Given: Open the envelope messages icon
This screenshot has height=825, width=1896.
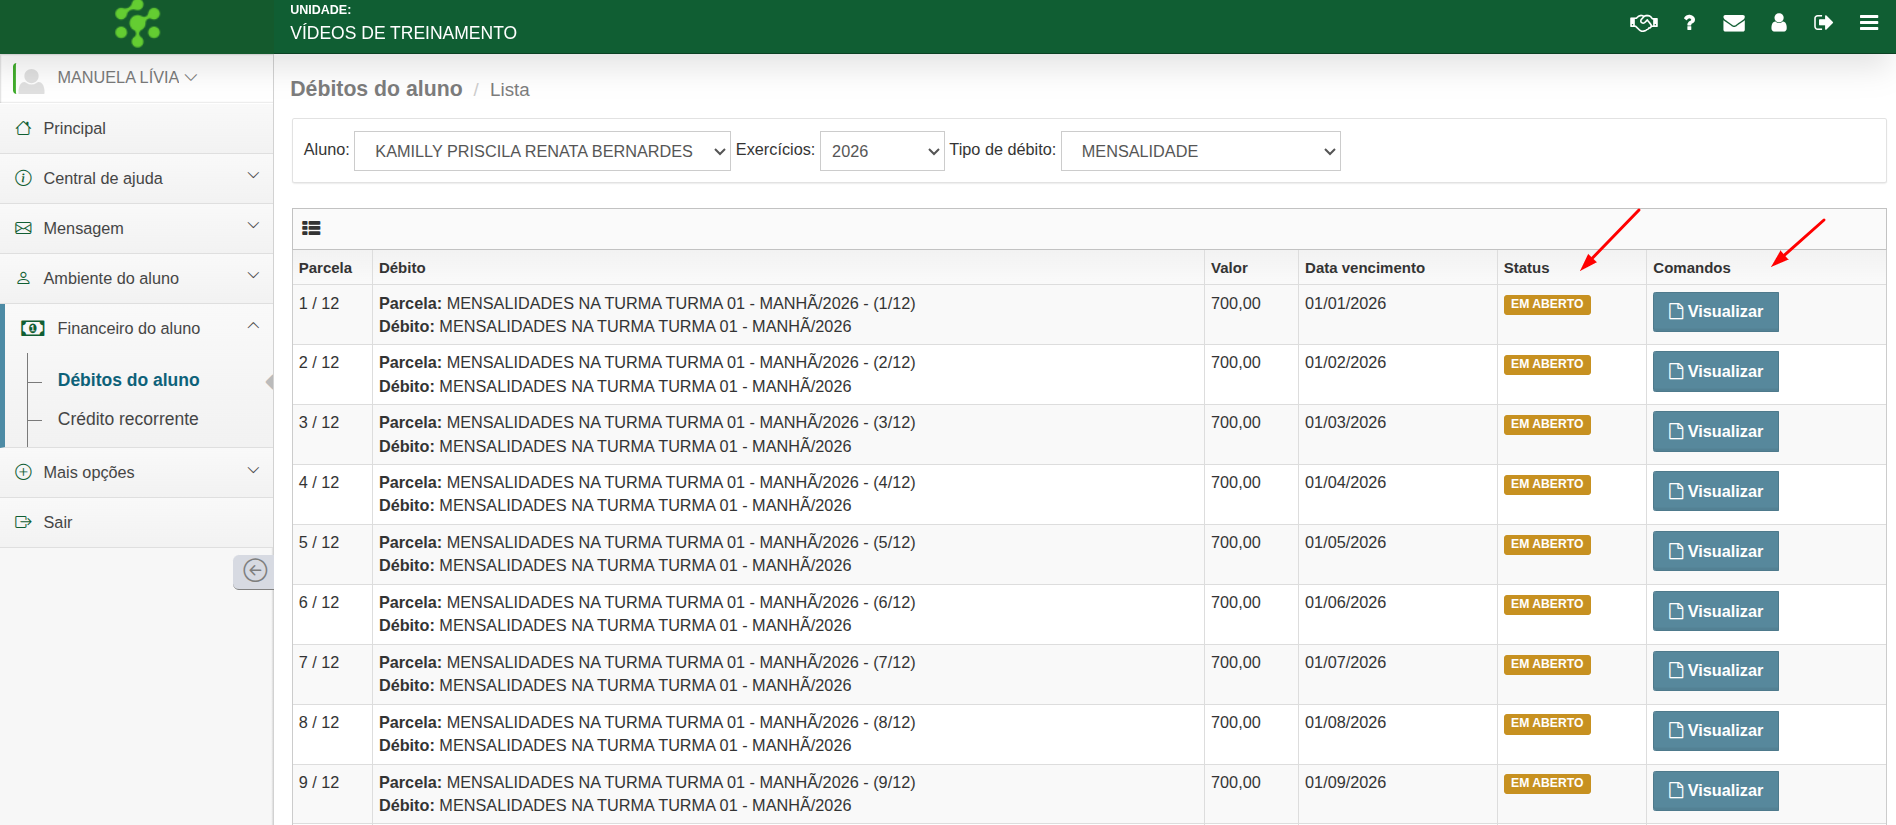Looking at the screenshot, I should (1734, 23).
